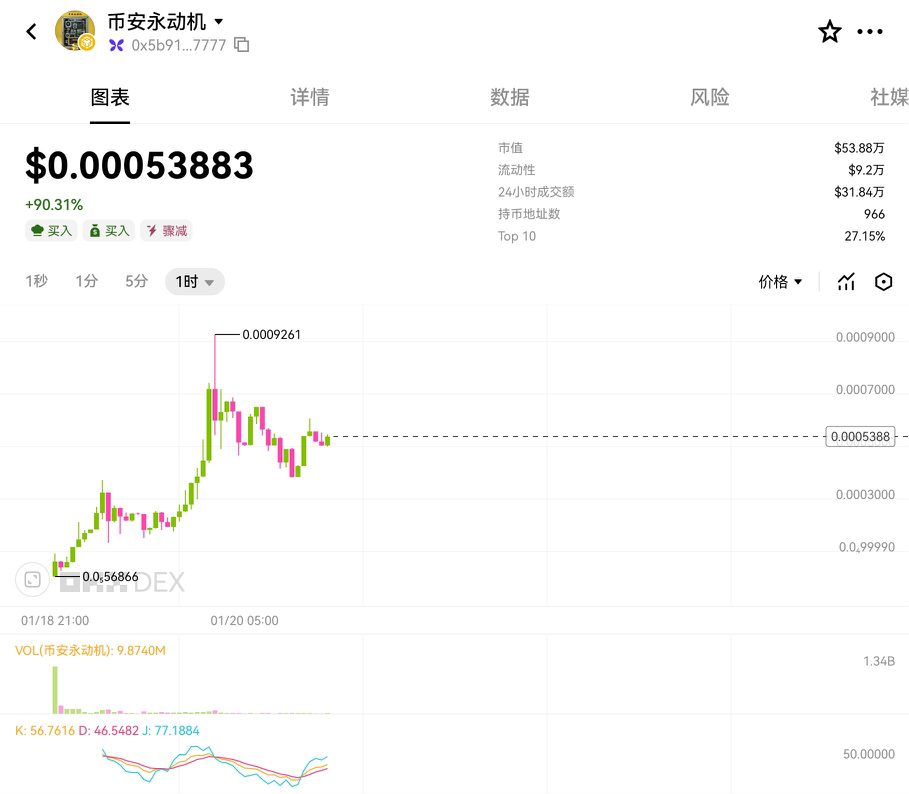Expand chart to fullscreen icon

(x=32, y=580)
